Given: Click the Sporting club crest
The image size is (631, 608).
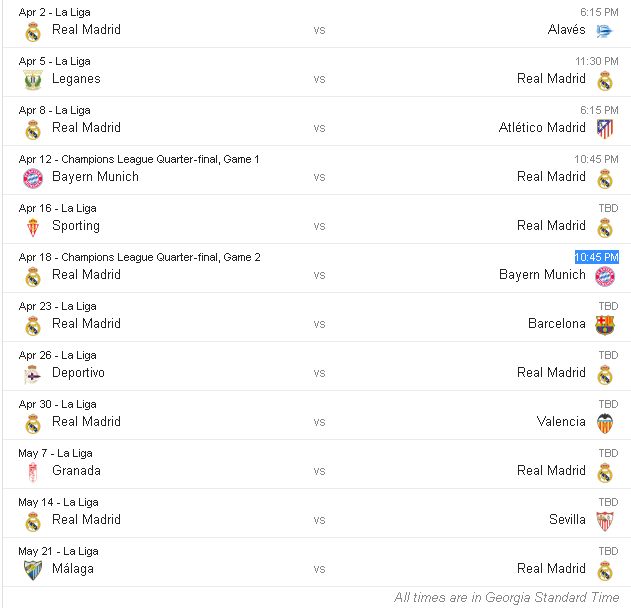Looking at the screenshot, I should click(33, 227).
